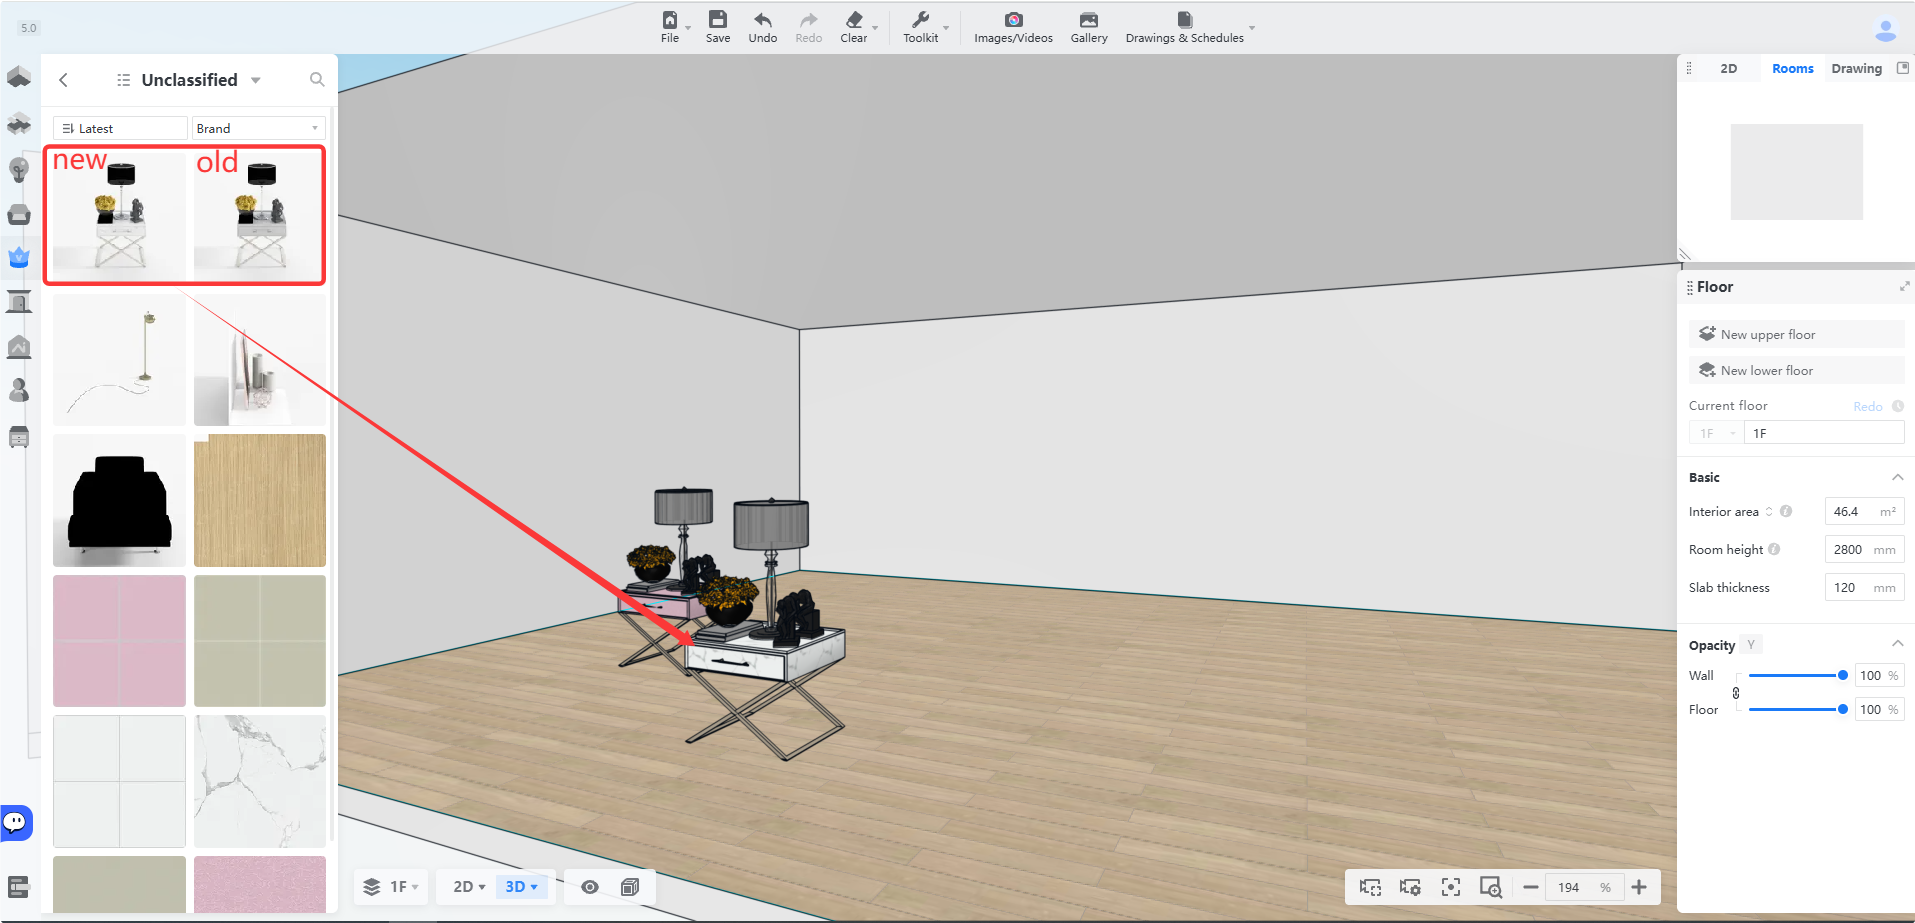Image resolution: width=1915 pixels, height=923 pixels.
Task: Click the Save toolbar button
Action: coord(718,27)
